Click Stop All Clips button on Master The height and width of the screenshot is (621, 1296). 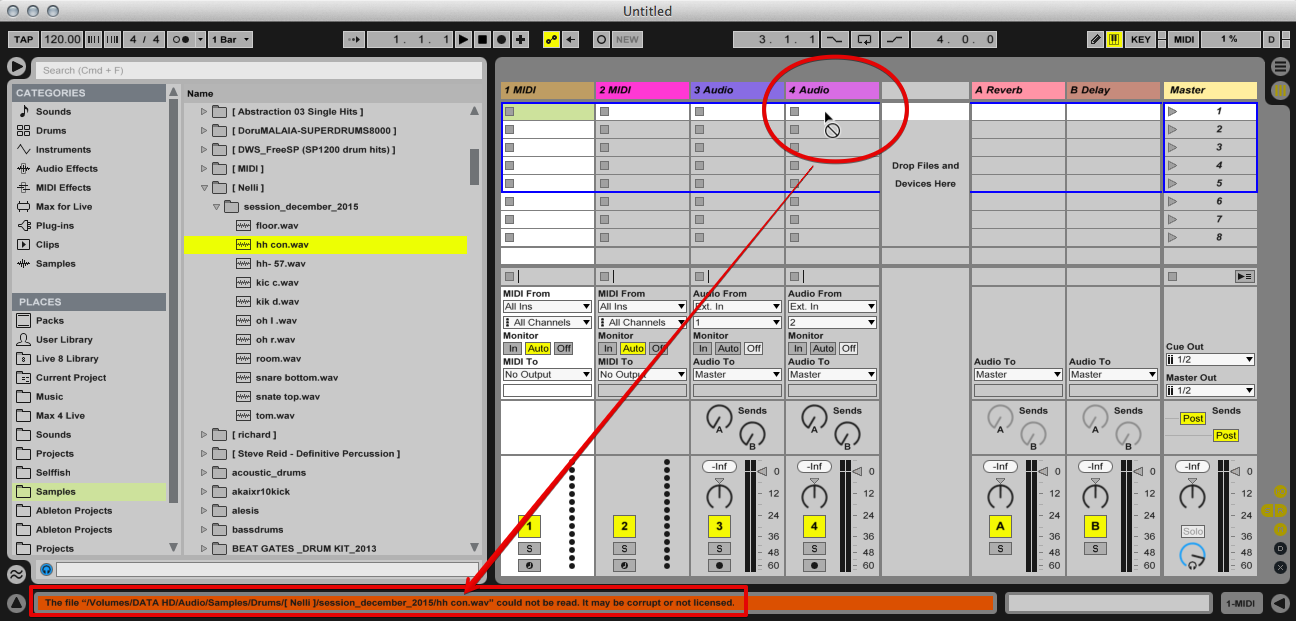click(x=1172, y=276)
